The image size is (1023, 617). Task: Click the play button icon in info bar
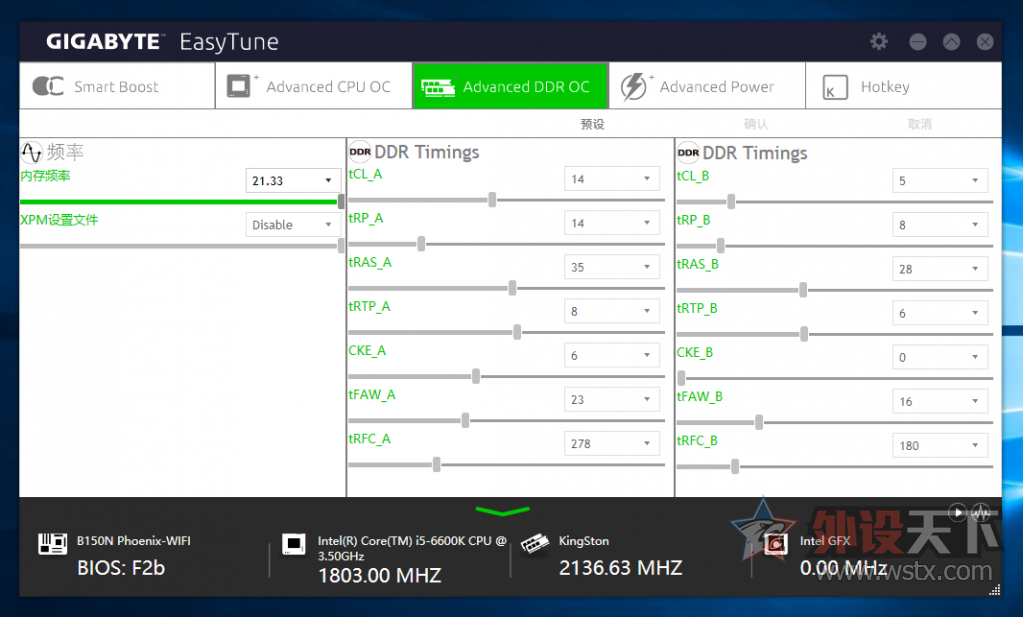(957, 512)
